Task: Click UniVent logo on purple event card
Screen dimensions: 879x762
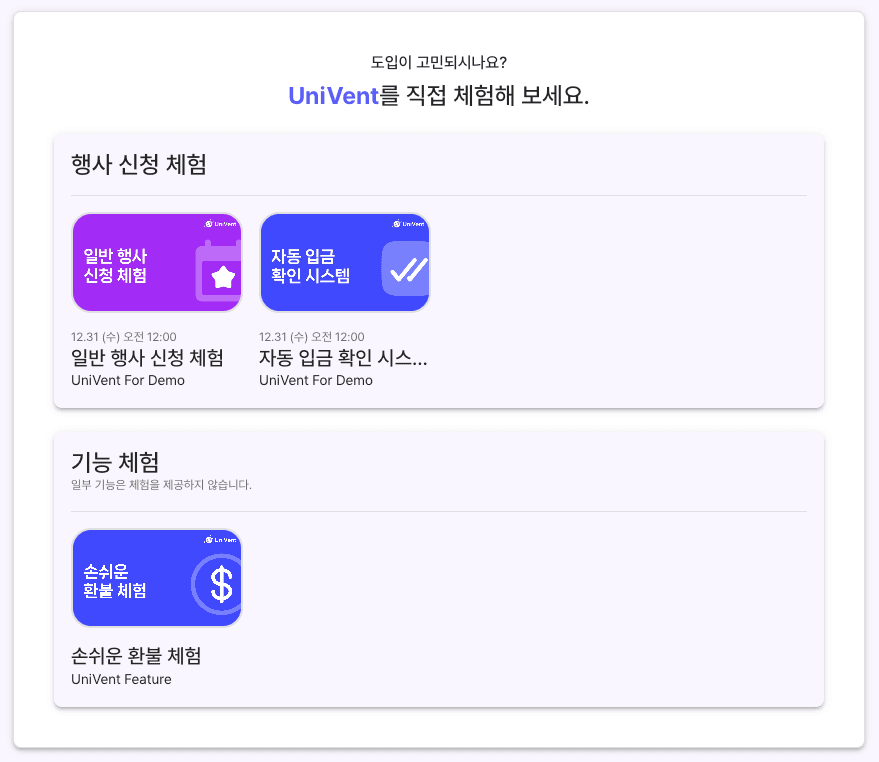Action: click(221, 224)
